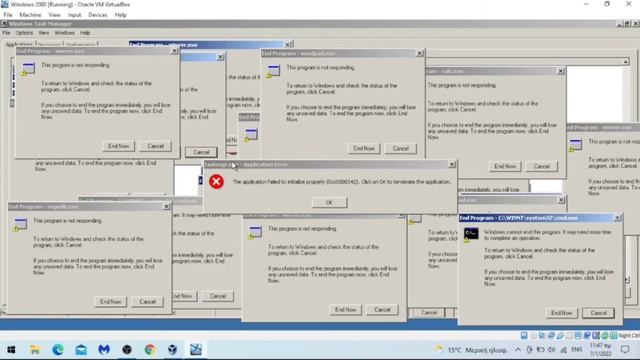The height and width of the screenshot is (360, 640).
Task: Open the black circular app on the taskbar
Action: [127, 350]
